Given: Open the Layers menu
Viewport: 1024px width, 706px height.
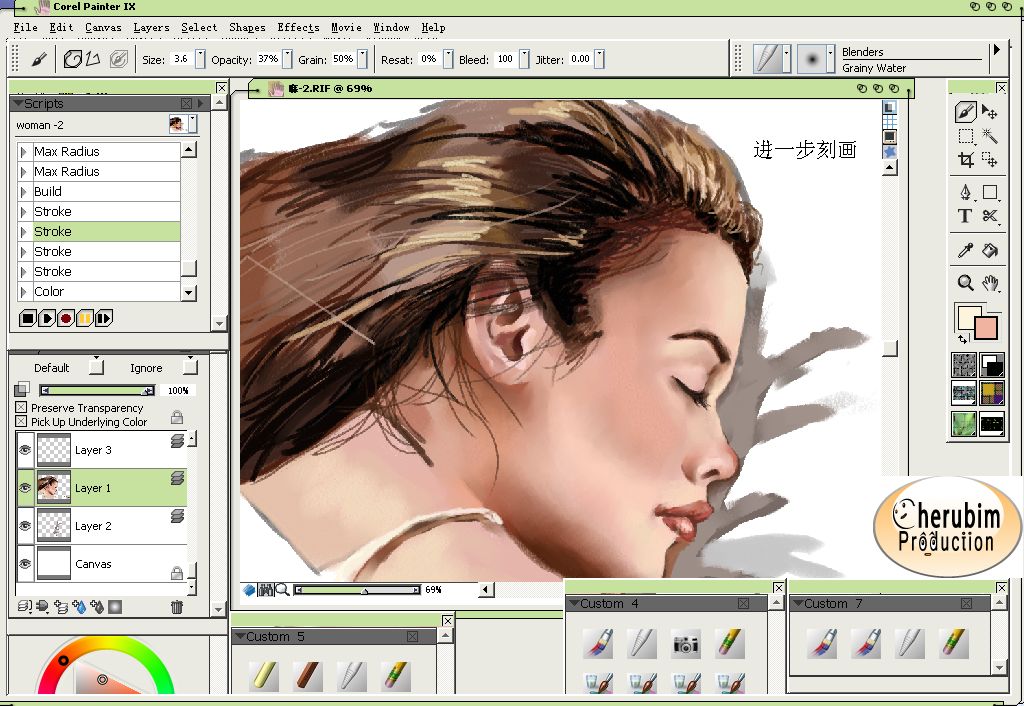Looking at the screenshot, I should 152,27.
